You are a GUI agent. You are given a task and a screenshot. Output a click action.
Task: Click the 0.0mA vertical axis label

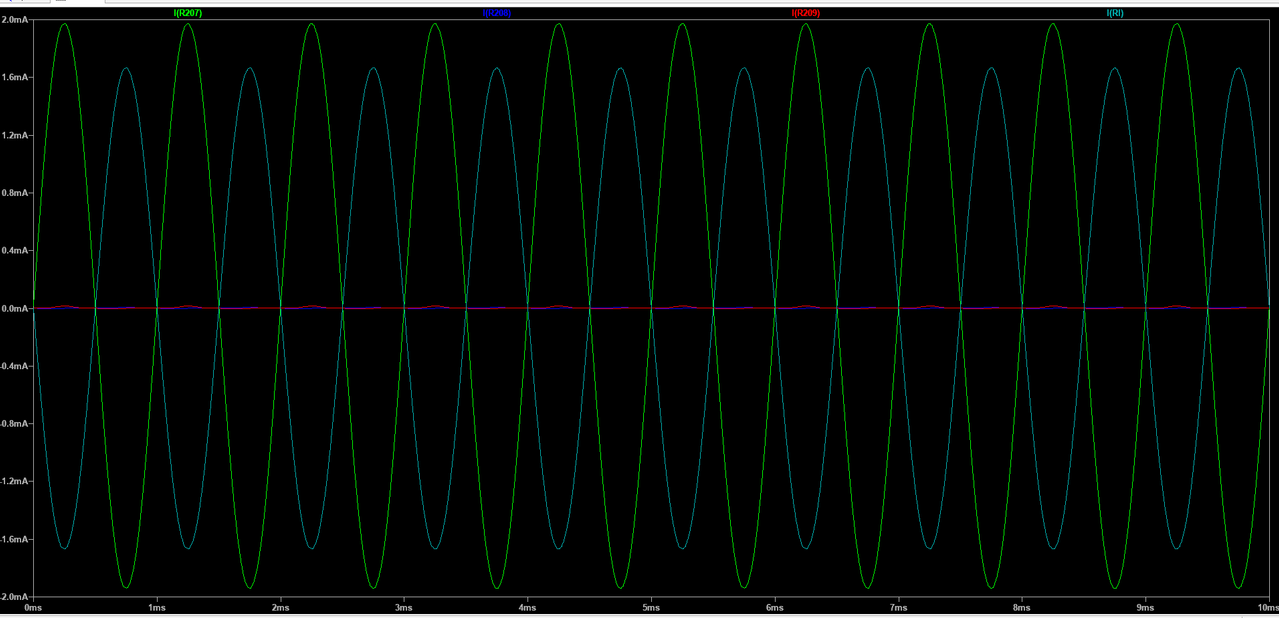pos(15,309)
